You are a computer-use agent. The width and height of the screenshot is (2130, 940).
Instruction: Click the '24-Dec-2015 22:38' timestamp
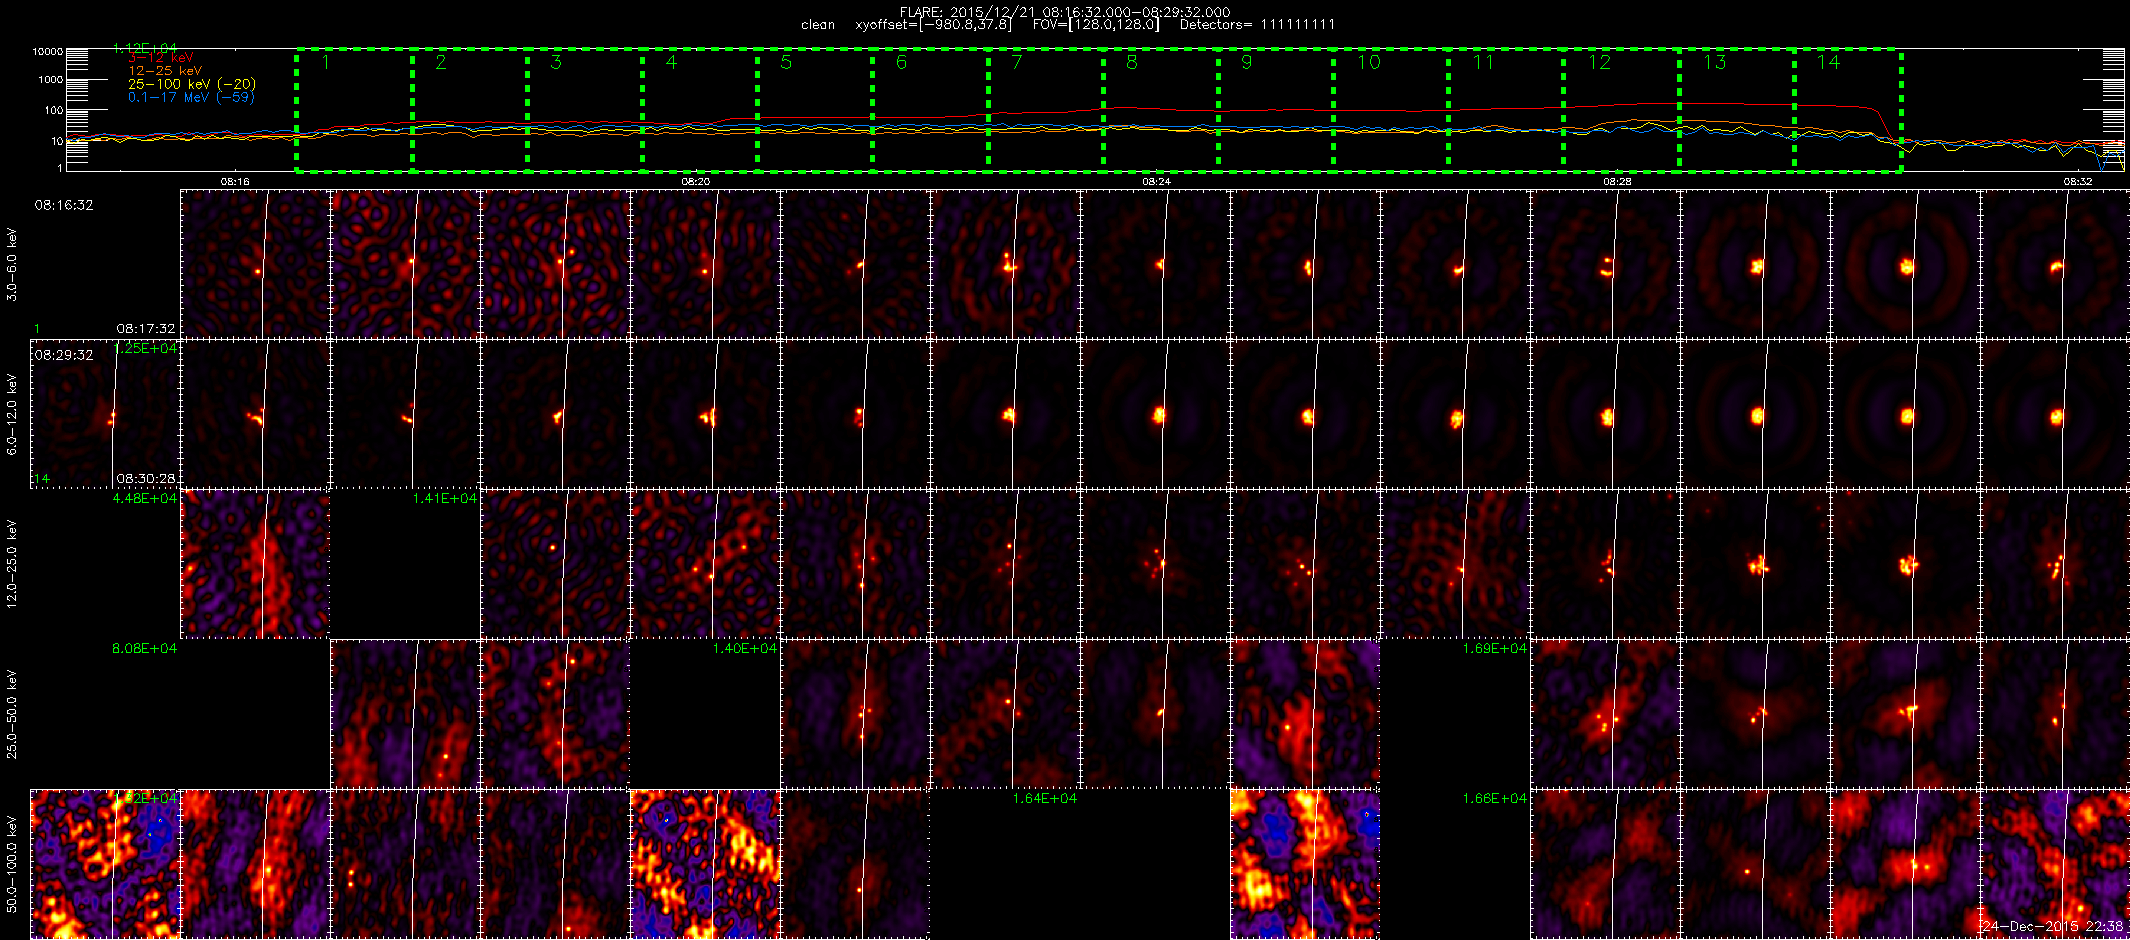pos(2052,926)
